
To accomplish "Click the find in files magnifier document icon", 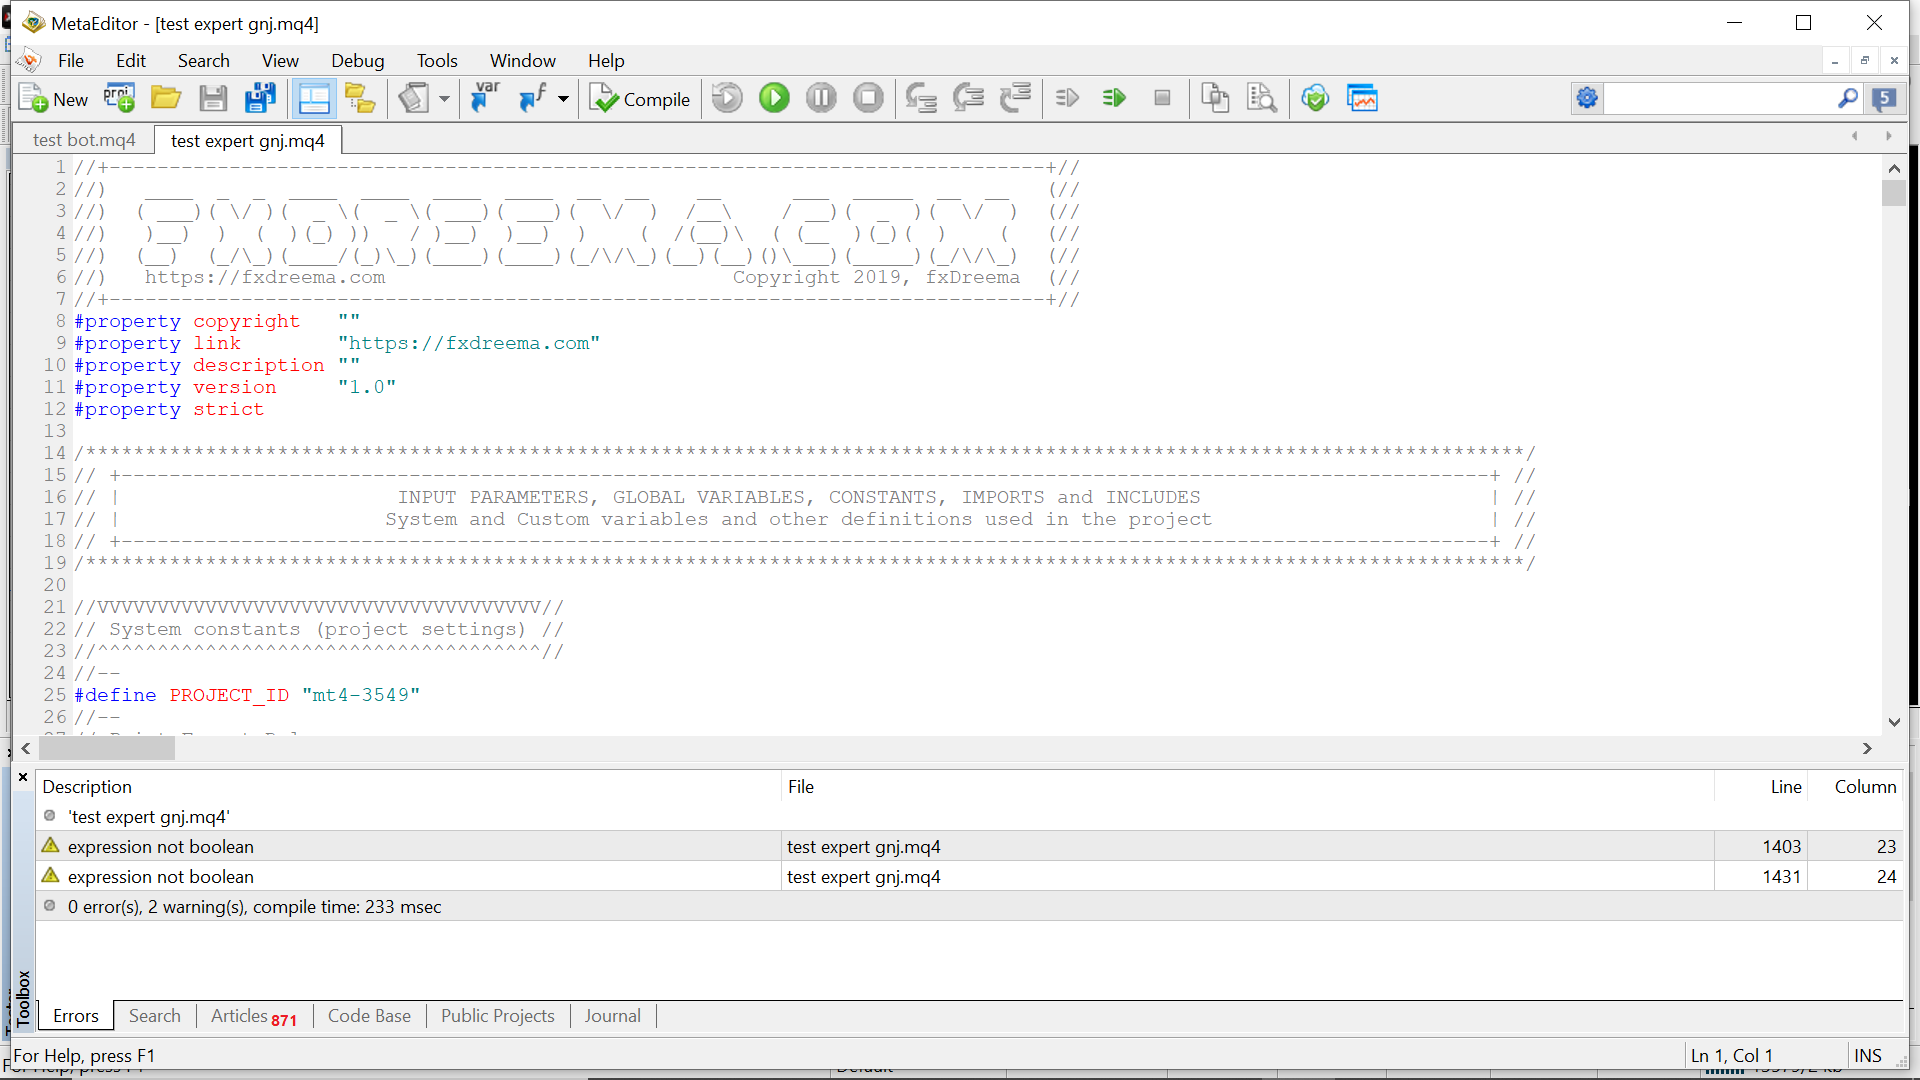I will coord(1262,98).
